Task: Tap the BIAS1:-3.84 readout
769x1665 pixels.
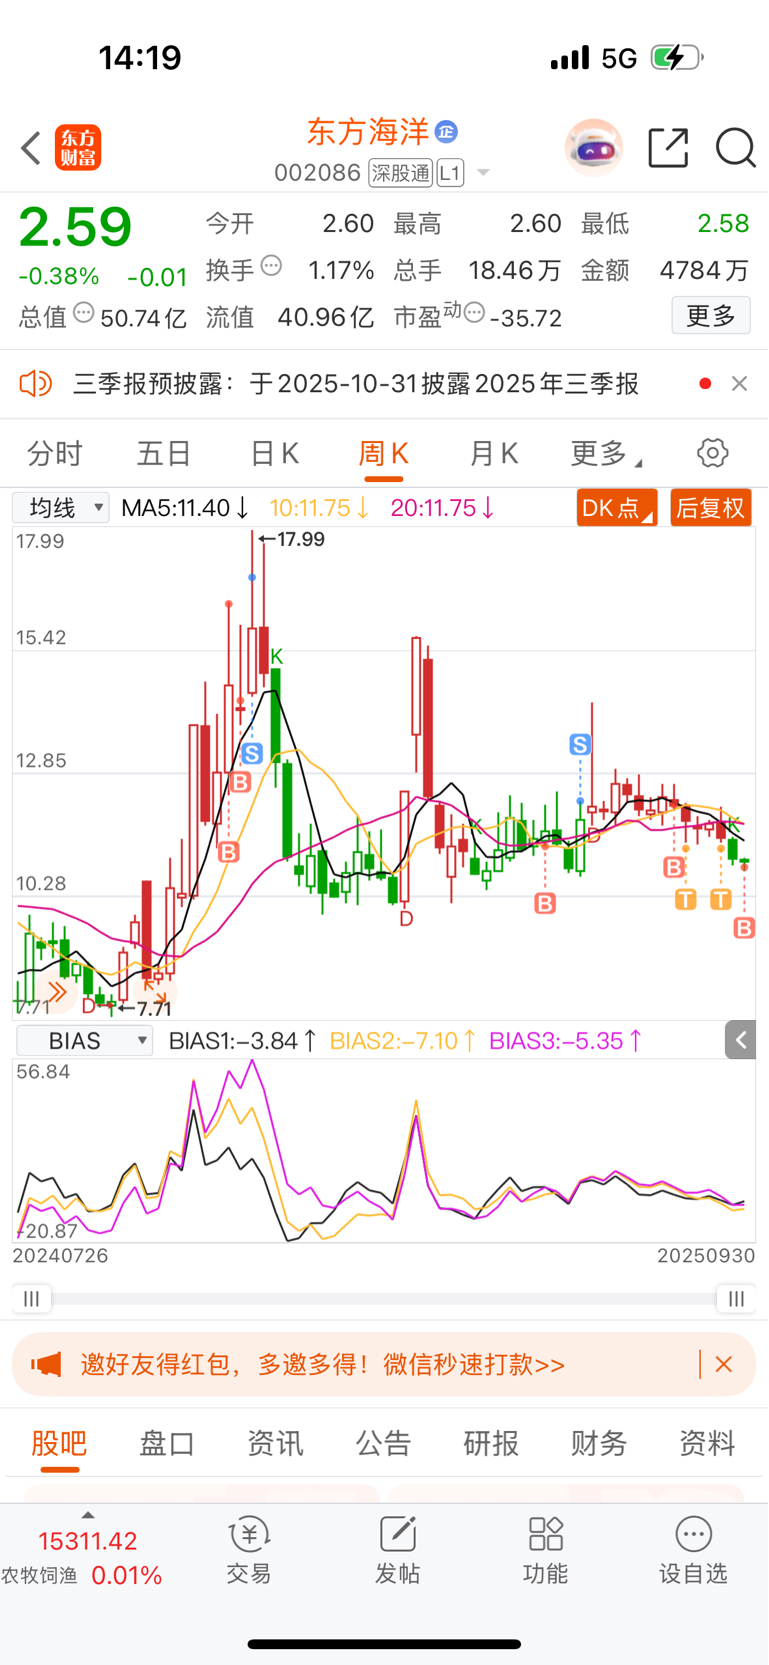Action: (243, 1041)
